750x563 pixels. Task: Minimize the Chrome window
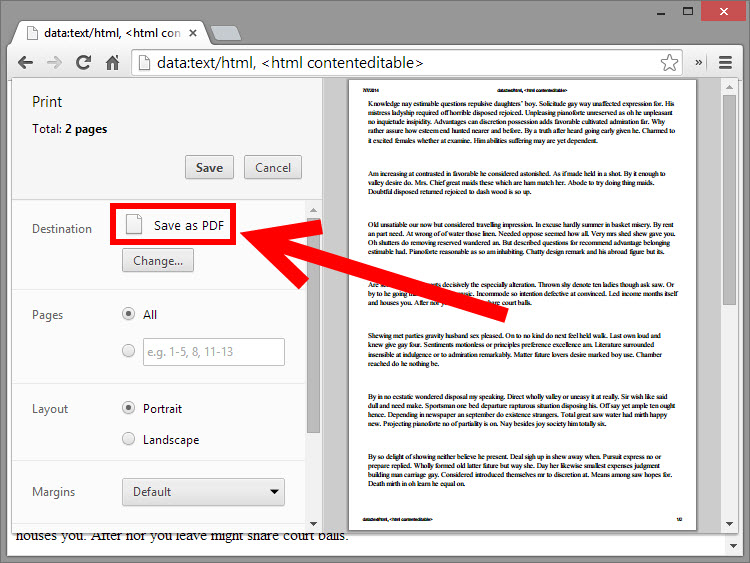click(661, 11)
